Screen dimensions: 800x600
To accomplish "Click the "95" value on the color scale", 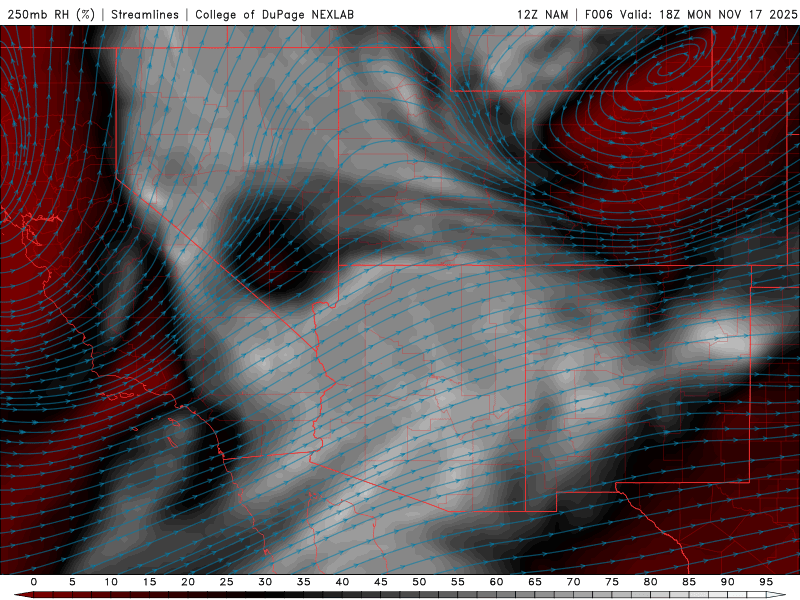I will click(x=766, y=582).
